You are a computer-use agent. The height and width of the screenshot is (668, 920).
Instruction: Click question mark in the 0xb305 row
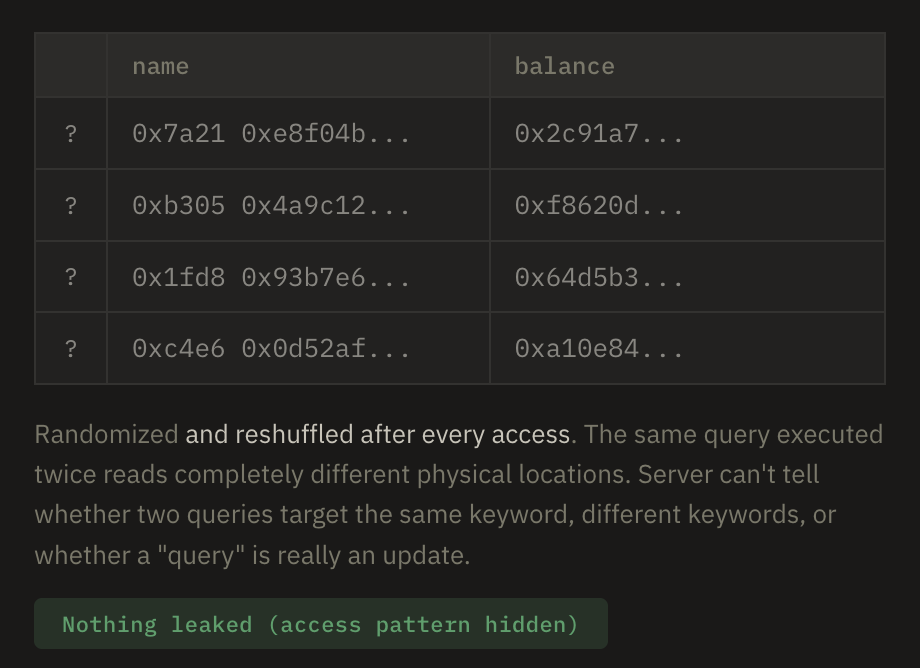pyautogui.click(x=71, y=206)
